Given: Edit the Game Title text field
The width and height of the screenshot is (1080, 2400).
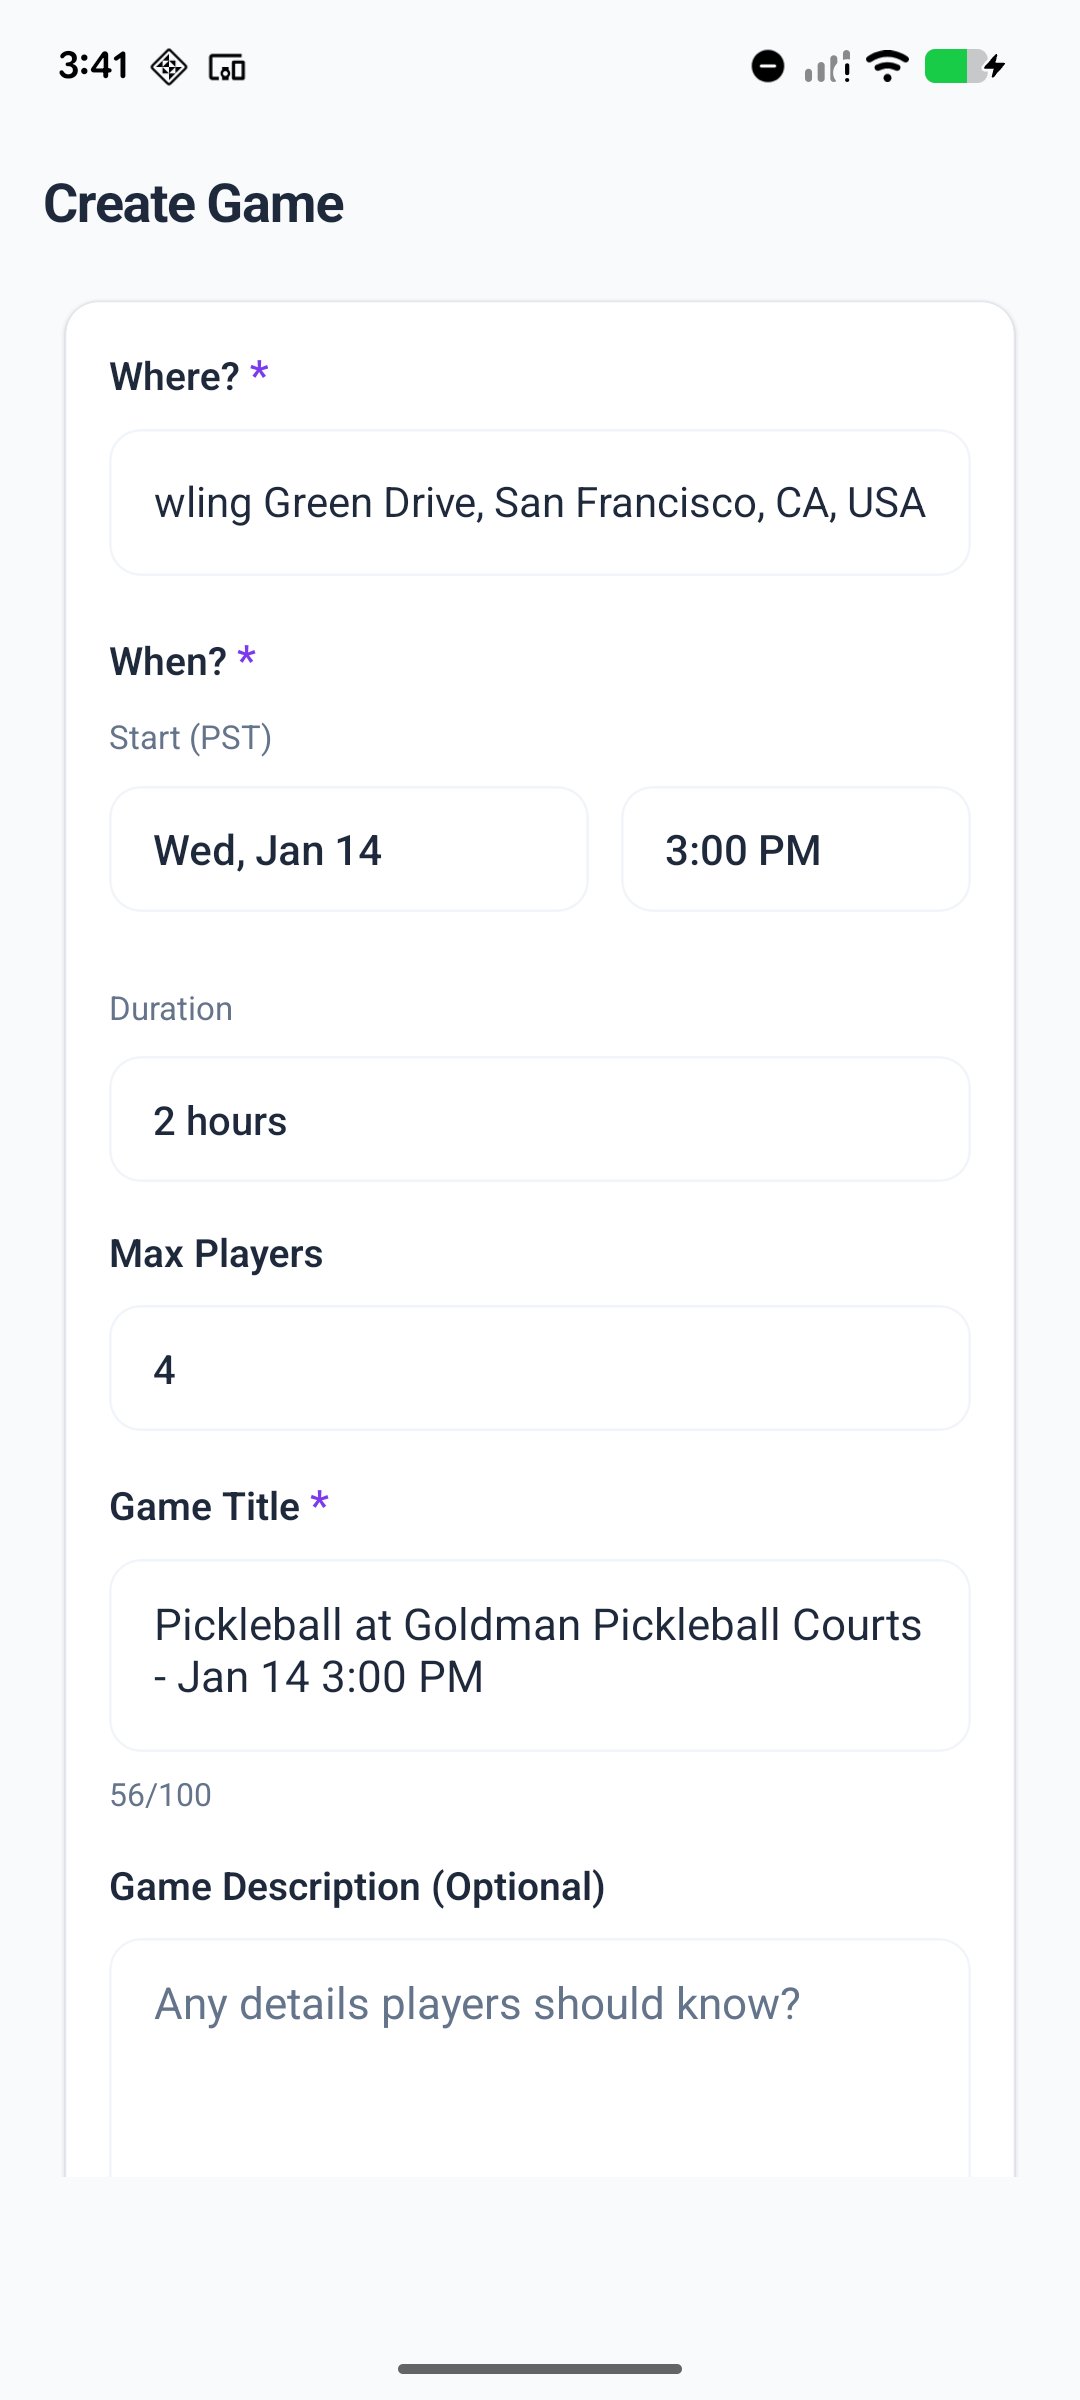Looking at the screenshot, I should pos(540,1654).
